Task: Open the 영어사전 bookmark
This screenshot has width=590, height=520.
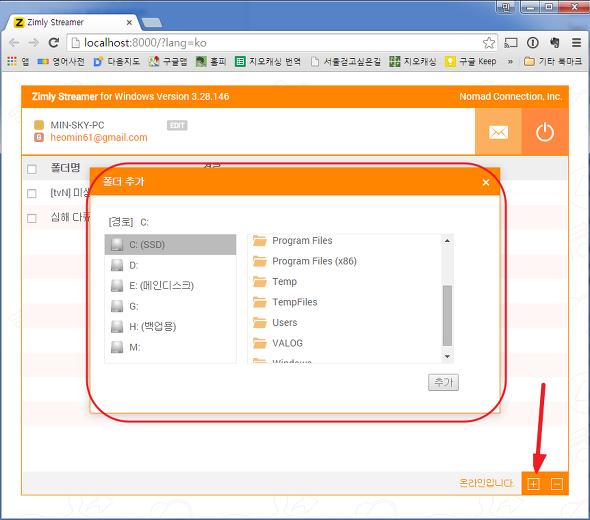Action: point(61,61)
